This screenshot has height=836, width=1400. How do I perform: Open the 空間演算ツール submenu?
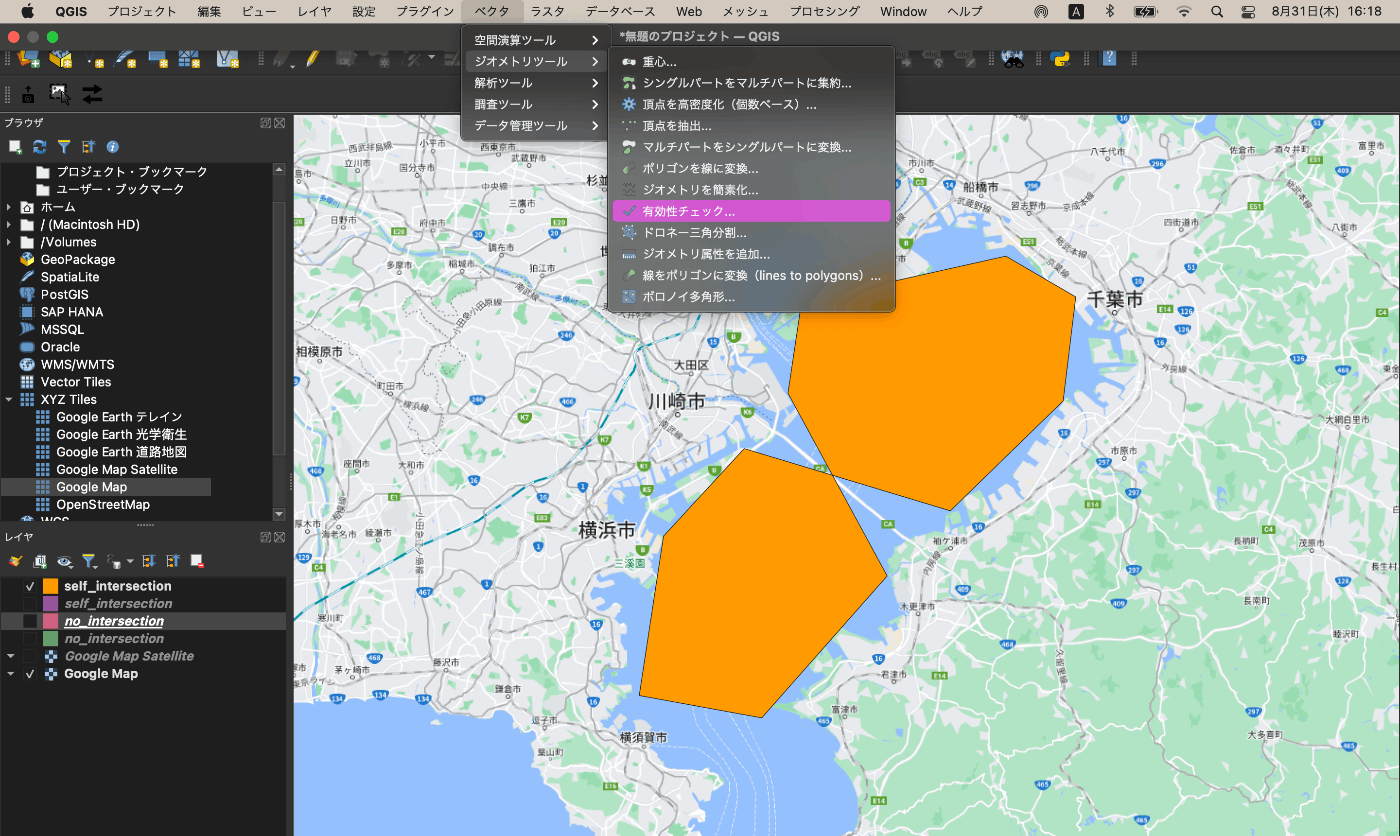point(535,40)
